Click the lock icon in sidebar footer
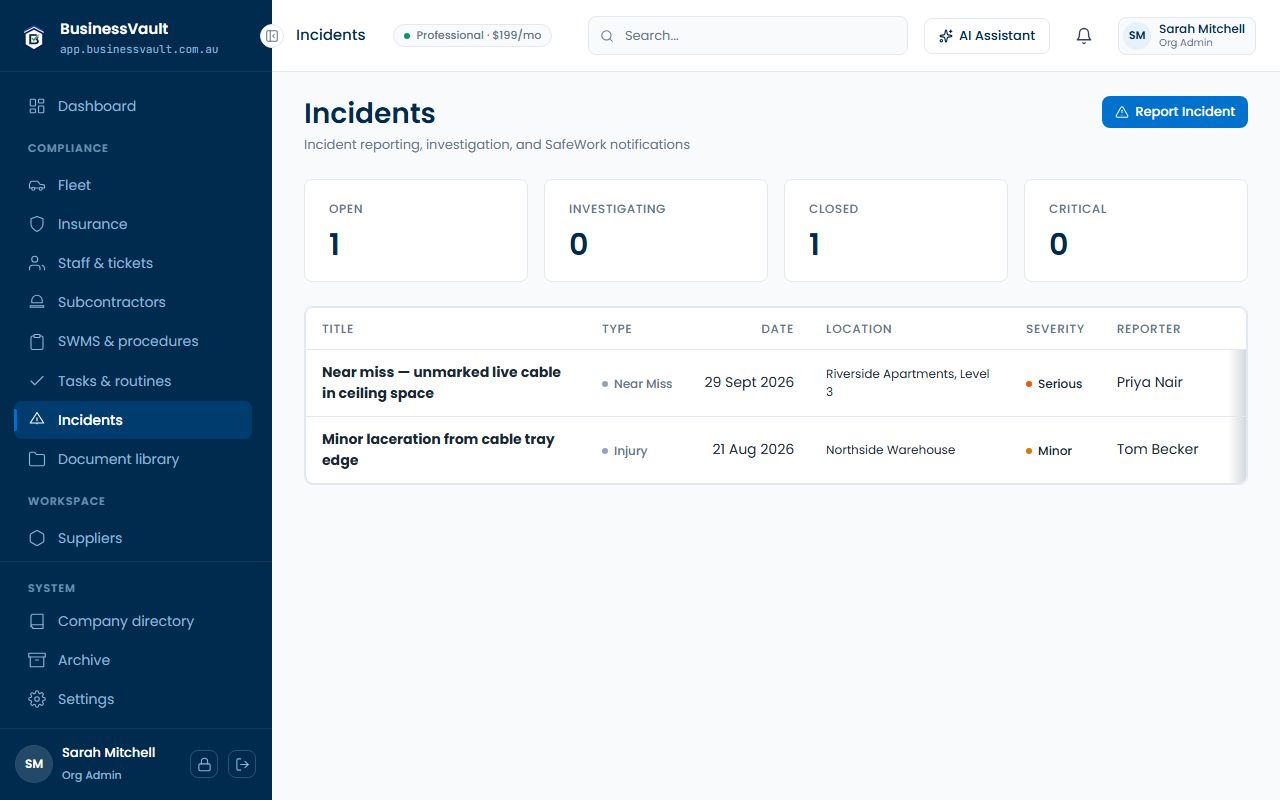This screenshot has height=800, width=1280. [x=204, y=764]
